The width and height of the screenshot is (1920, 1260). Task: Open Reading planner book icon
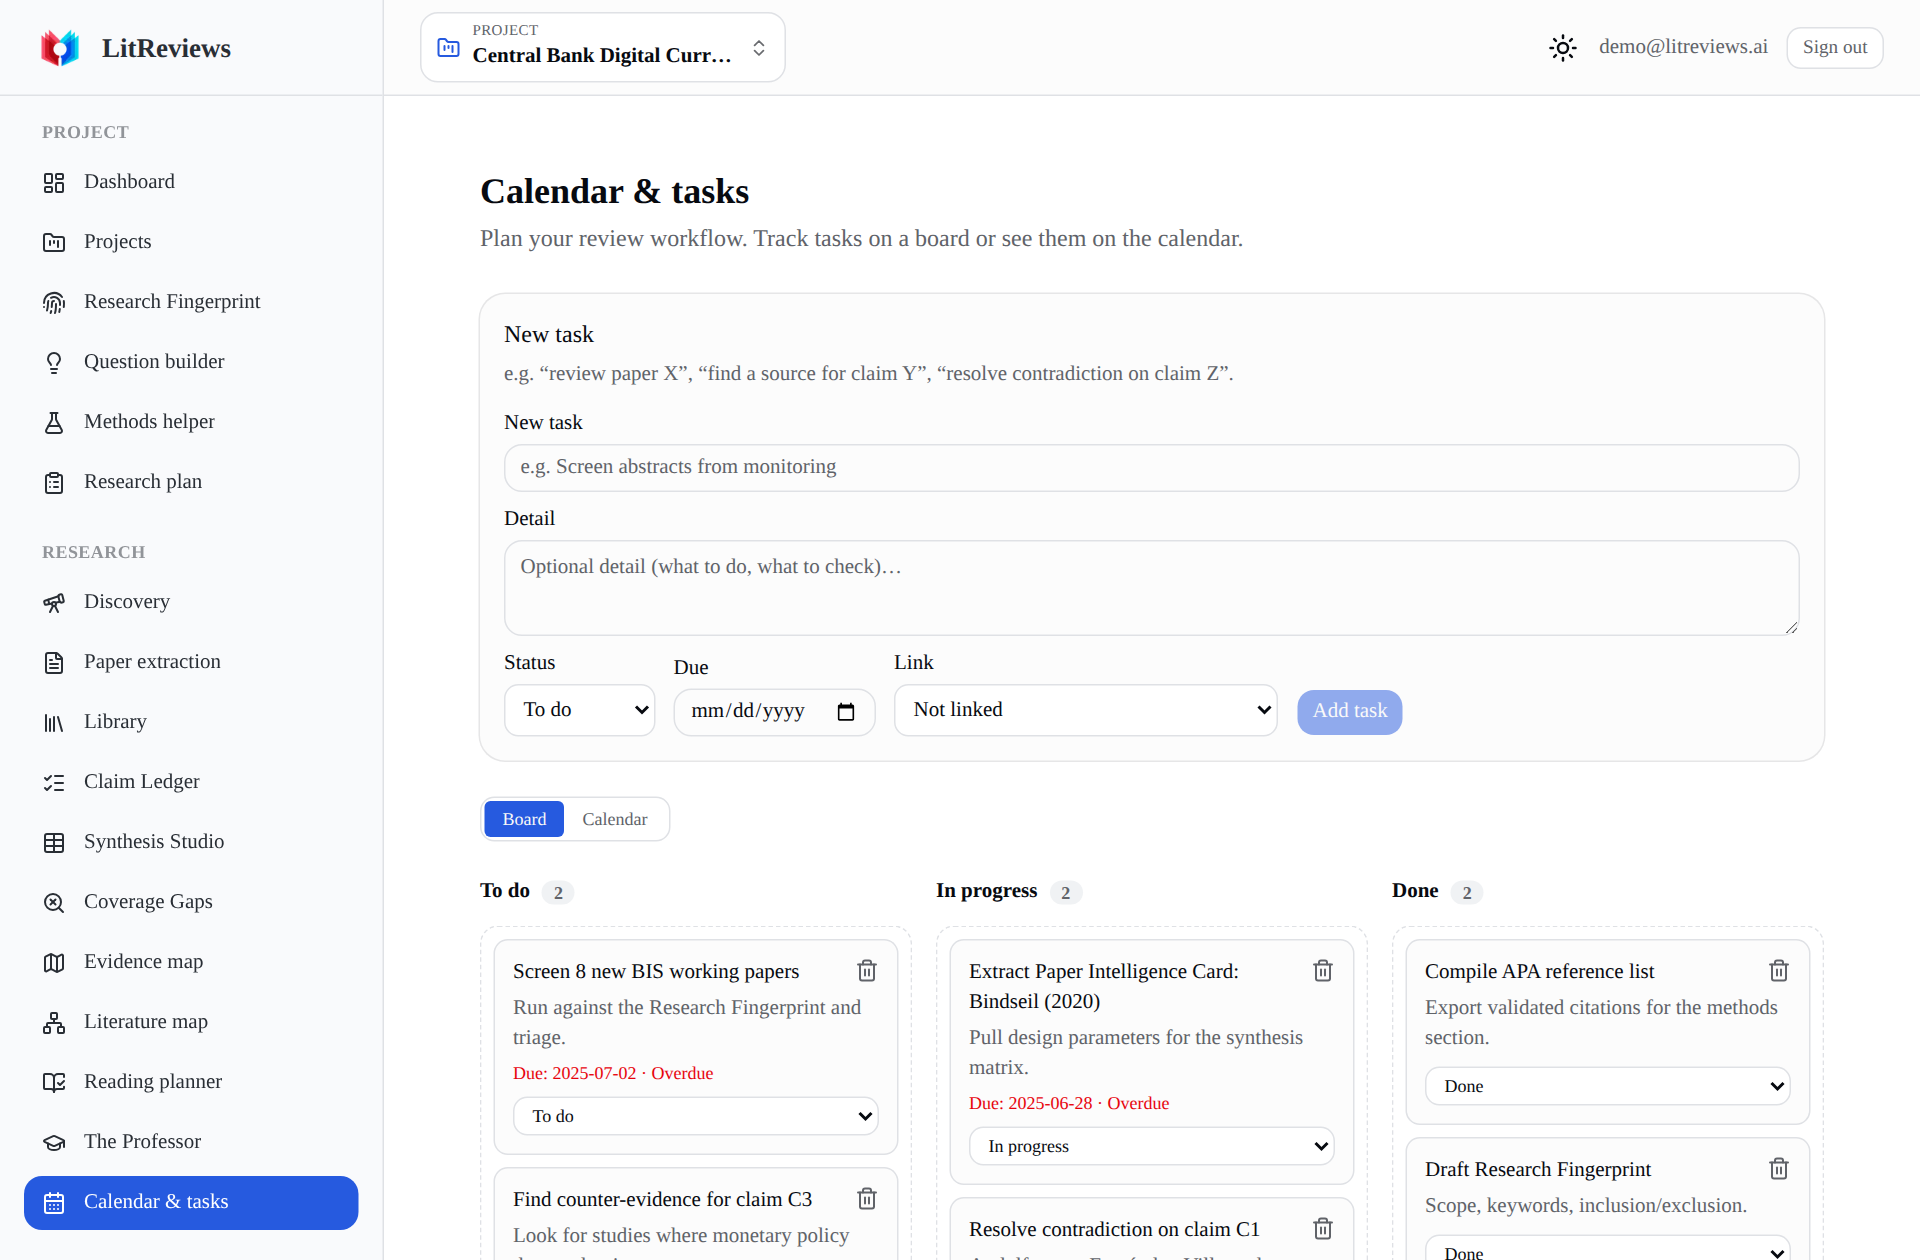(x=54, y=1082)
